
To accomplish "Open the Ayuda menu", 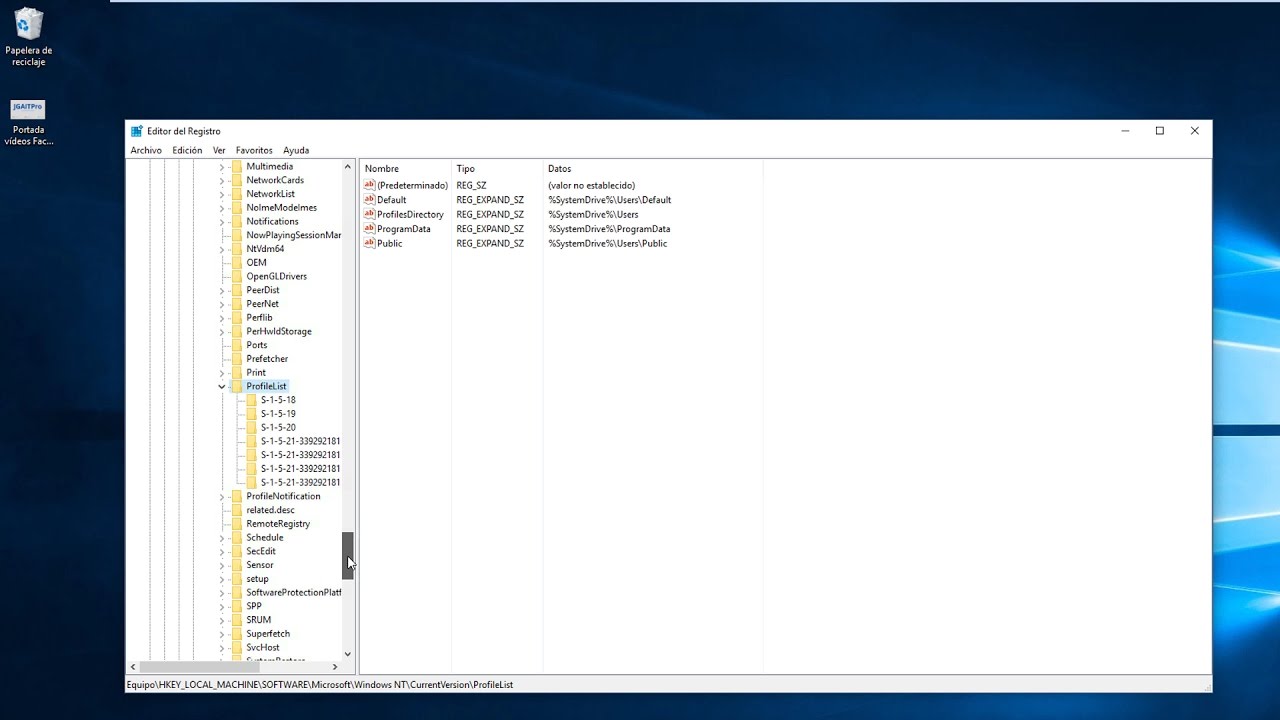I will click(x=296, y=150).
